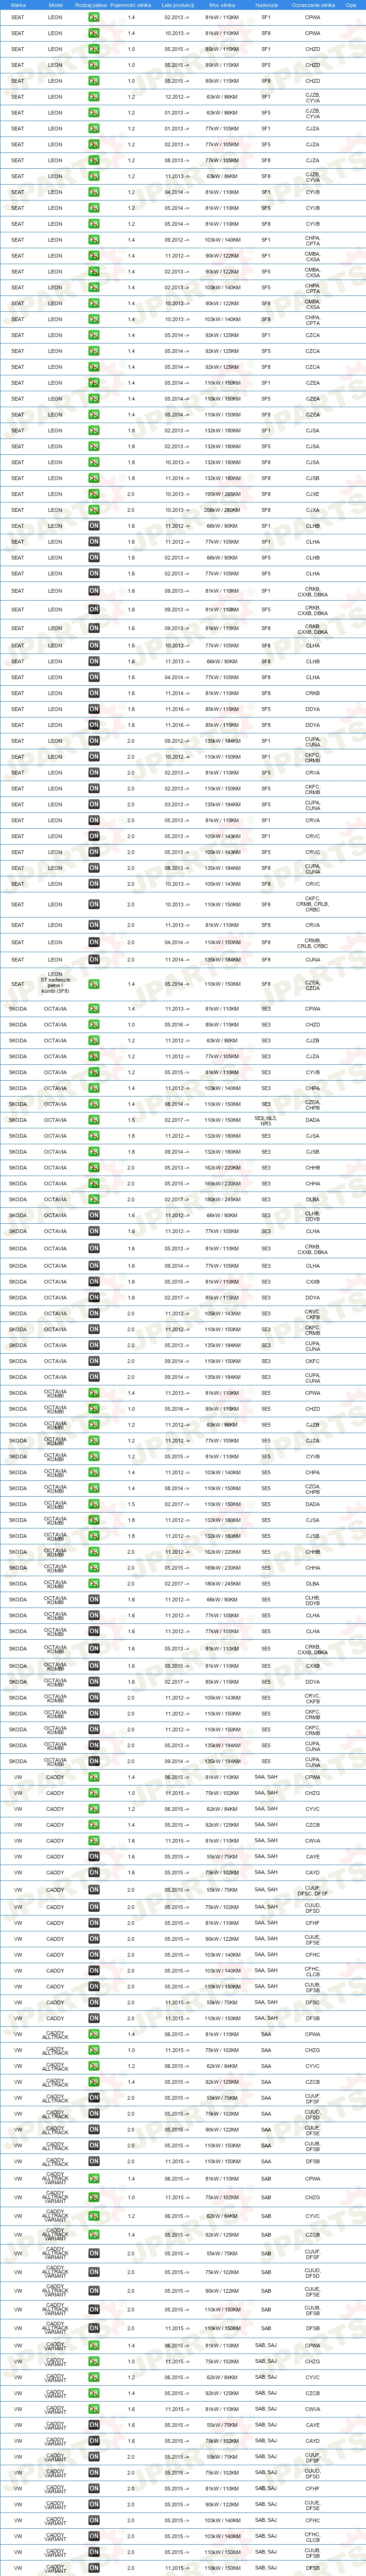
Task: Click petrol icon in Seat Leon CJXE 265KM row
Action: [93, 494]
